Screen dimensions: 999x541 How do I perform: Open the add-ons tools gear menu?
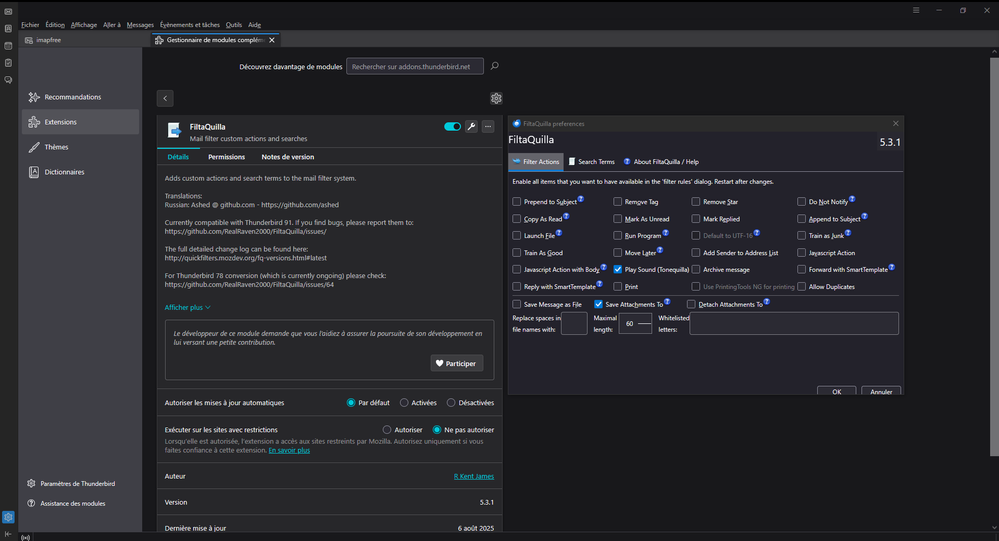(x=495, y=98)
